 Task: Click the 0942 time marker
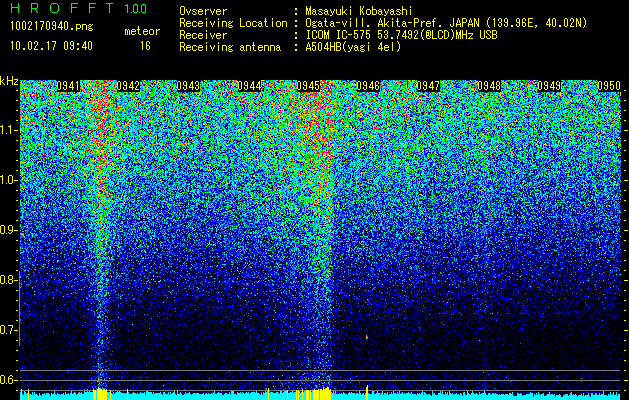[x=128, y=86]
